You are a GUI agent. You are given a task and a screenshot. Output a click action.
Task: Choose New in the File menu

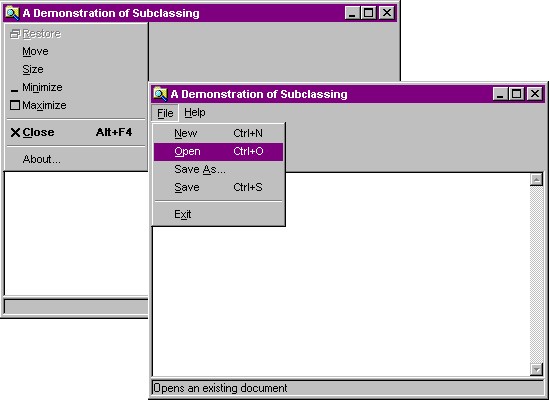click(x=218, y=133)
